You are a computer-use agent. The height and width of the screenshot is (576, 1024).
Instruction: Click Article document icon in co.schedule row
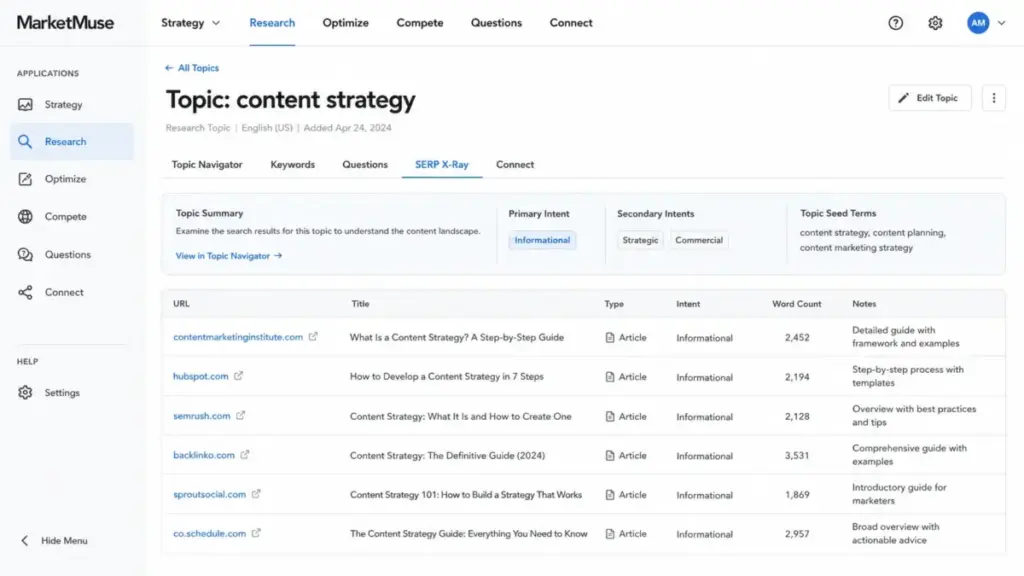[610, 534]
